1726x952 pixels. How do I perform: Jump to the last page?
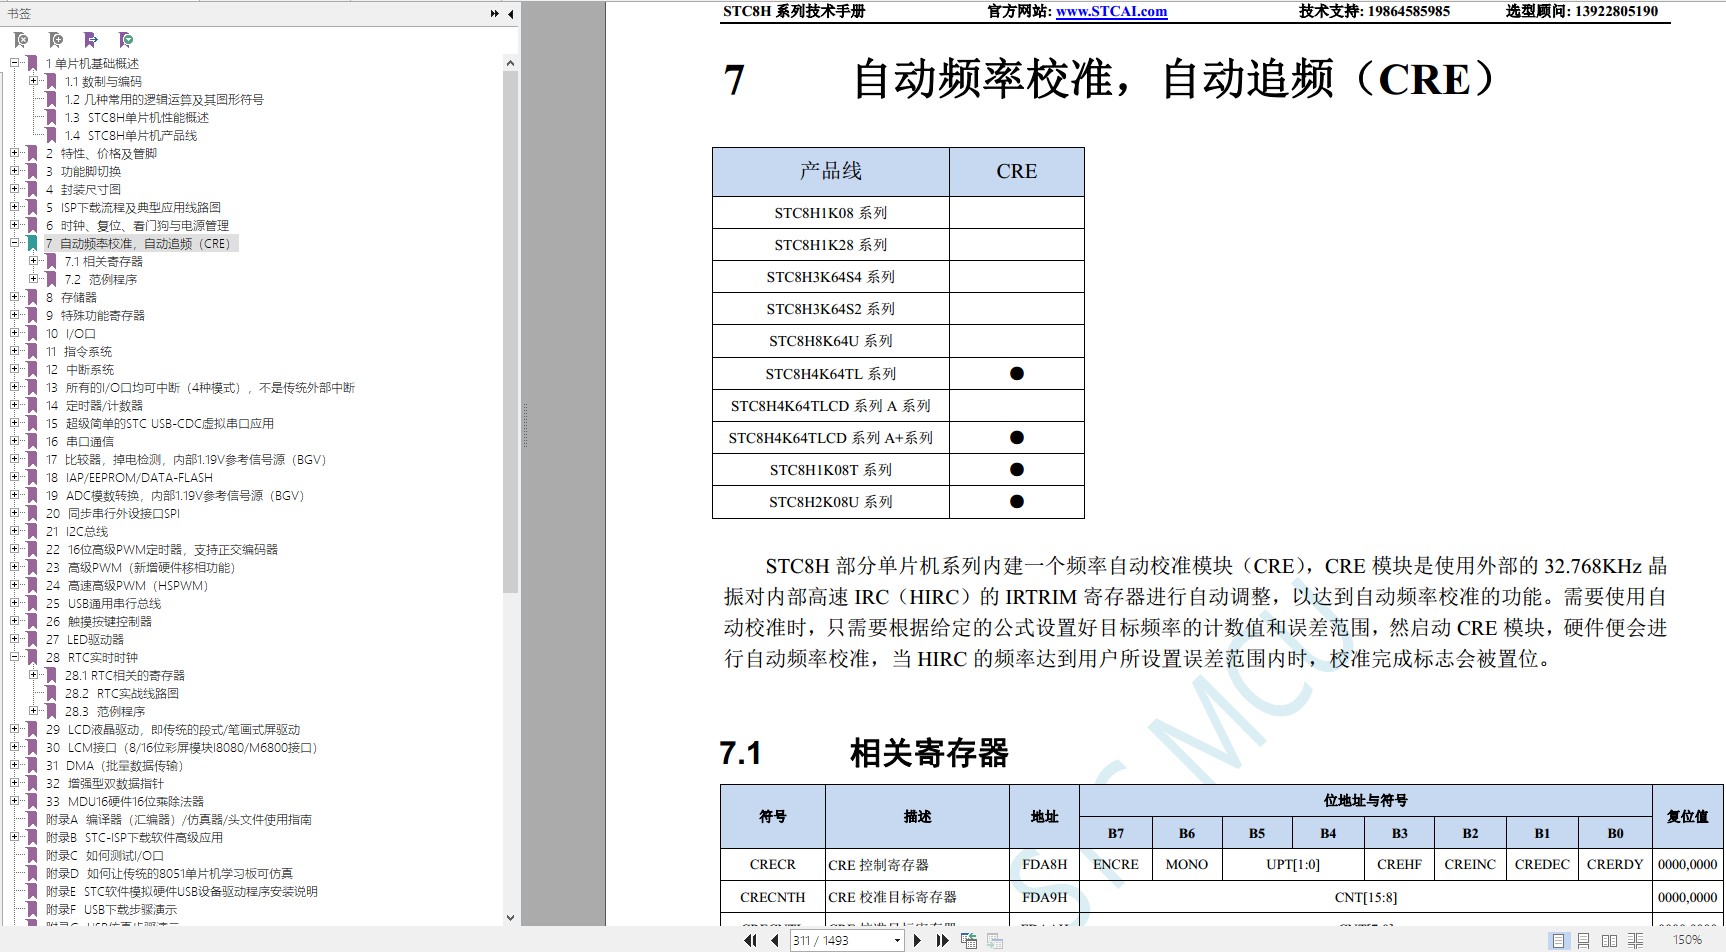point(941,940)
